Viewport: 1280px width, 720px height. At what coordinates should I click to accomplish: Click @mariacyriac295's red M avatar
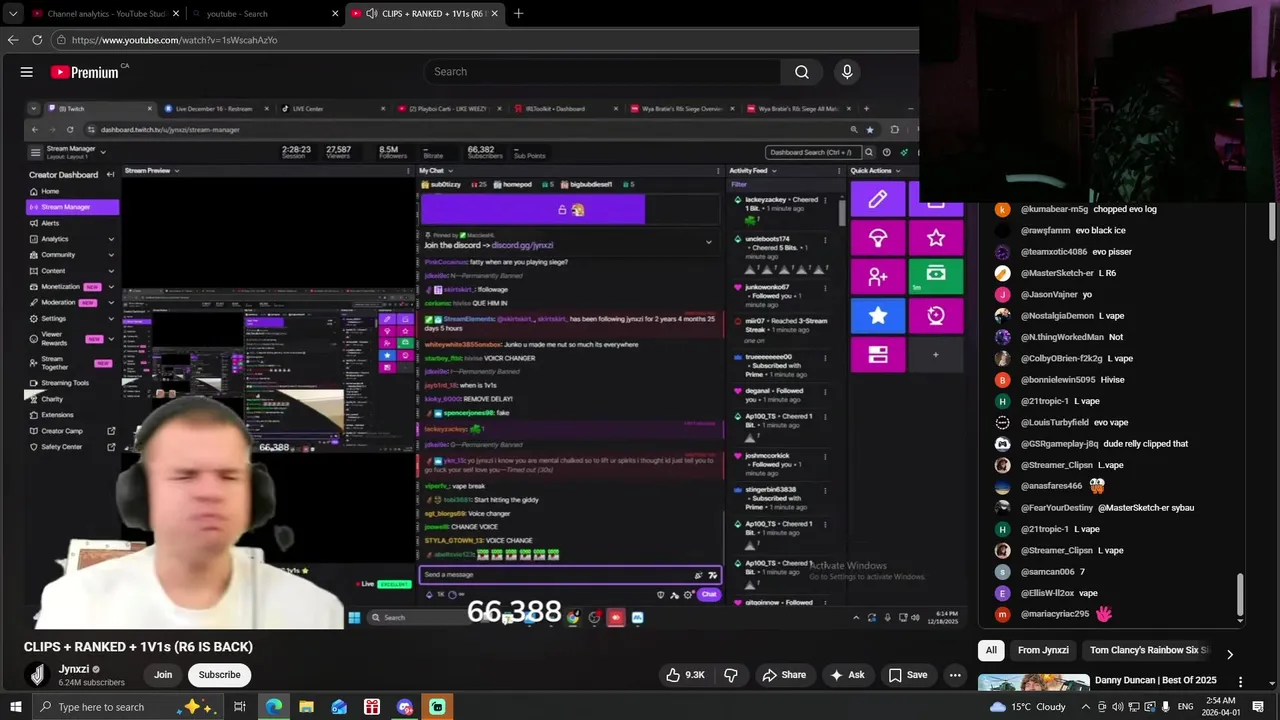[1002, 614]
